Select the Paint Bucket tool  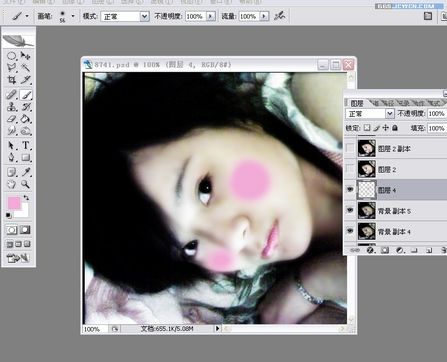coord(25,119)
